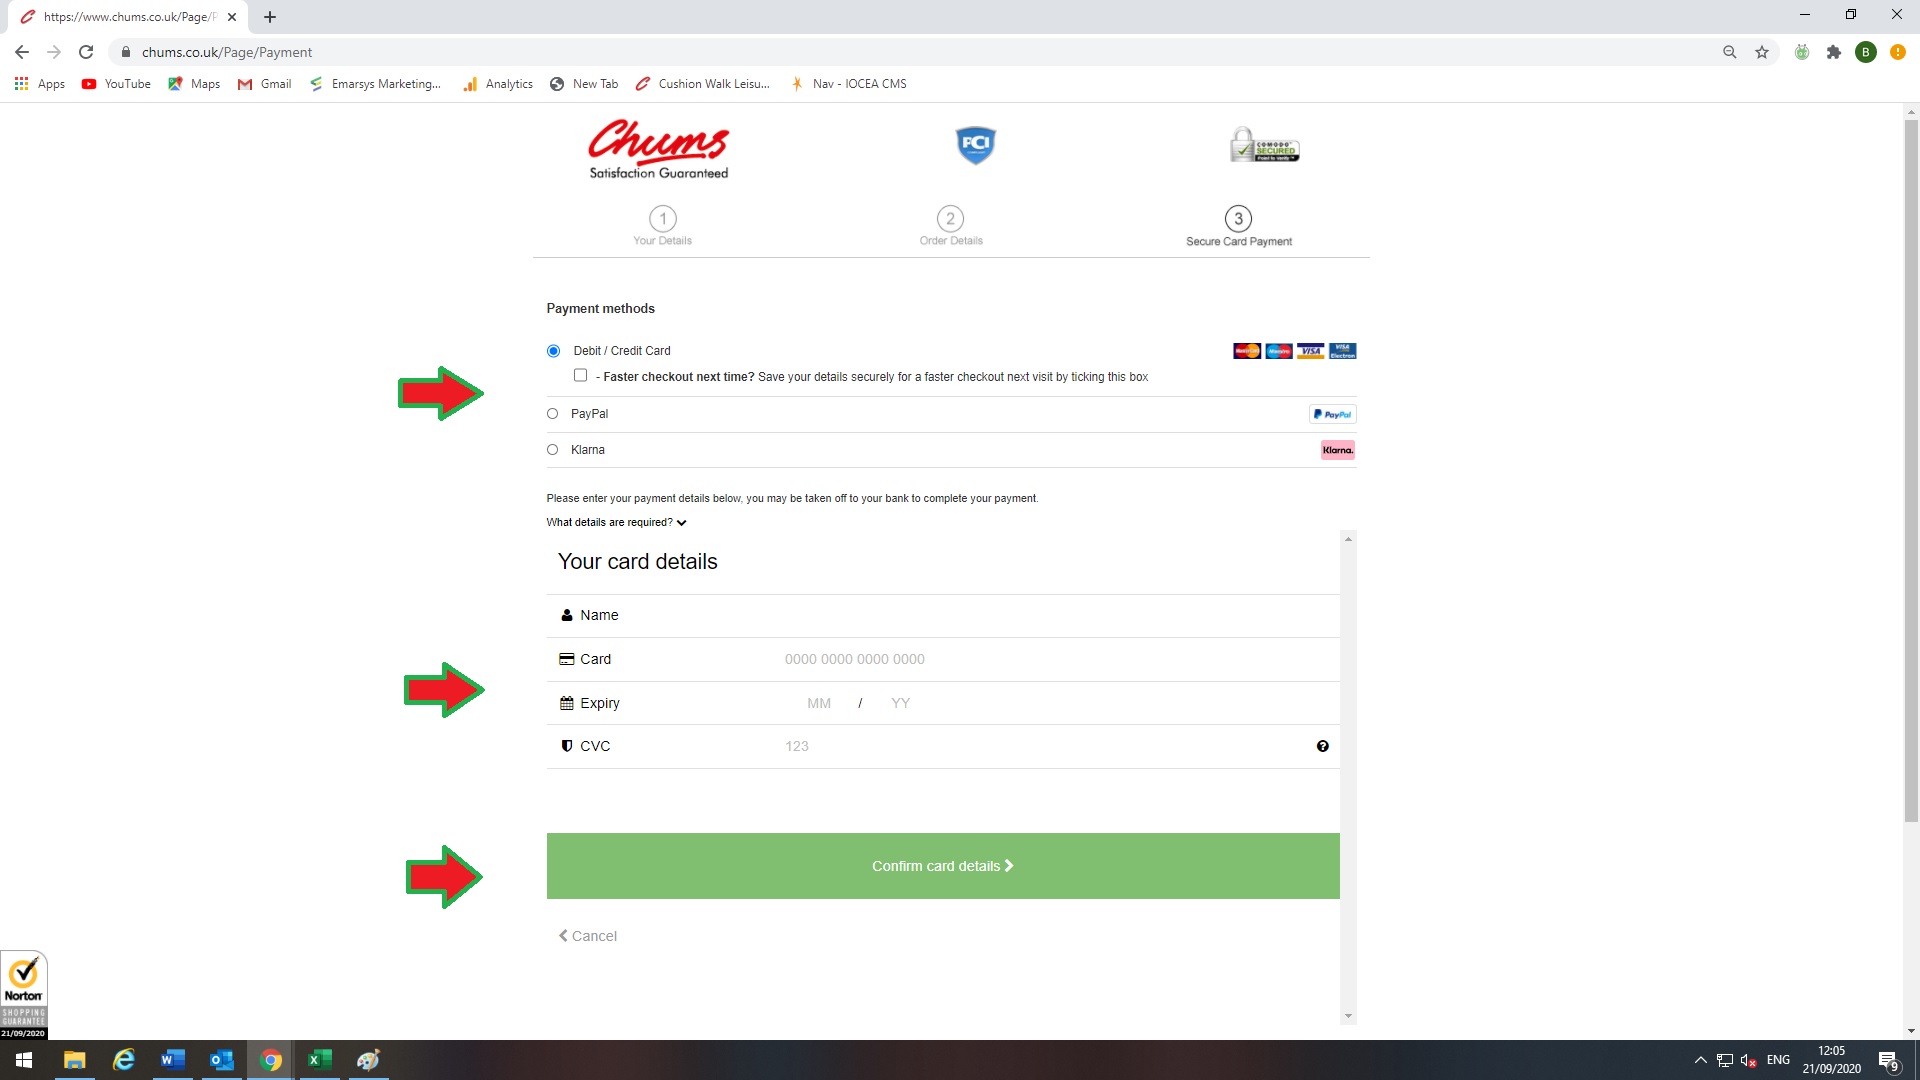Viewport: 1920px width, 1080px height.
Task: Click the PCI shield badge
Action: [975, 145]
